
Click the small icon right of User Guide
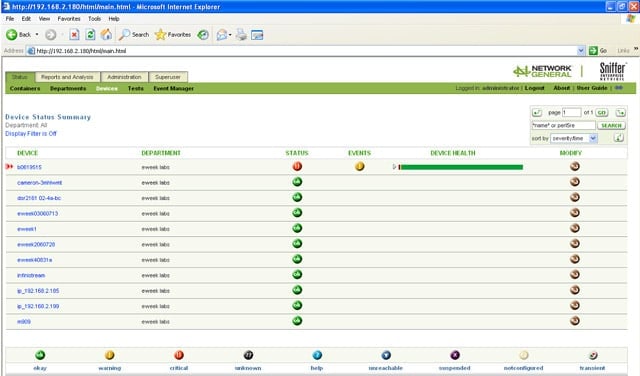coord(619,88)
